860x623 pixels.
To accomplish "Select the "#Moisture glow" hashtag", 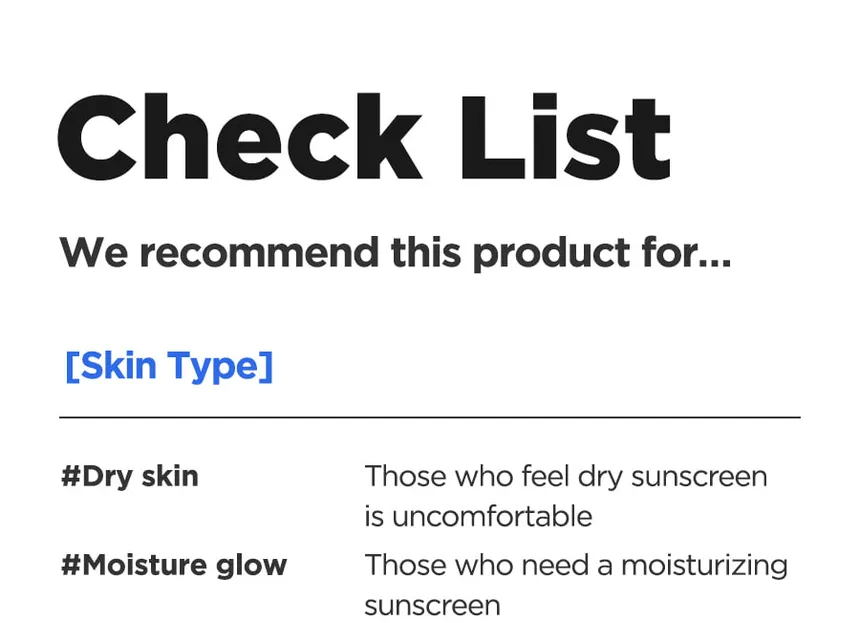I will (x=174, y=565).
